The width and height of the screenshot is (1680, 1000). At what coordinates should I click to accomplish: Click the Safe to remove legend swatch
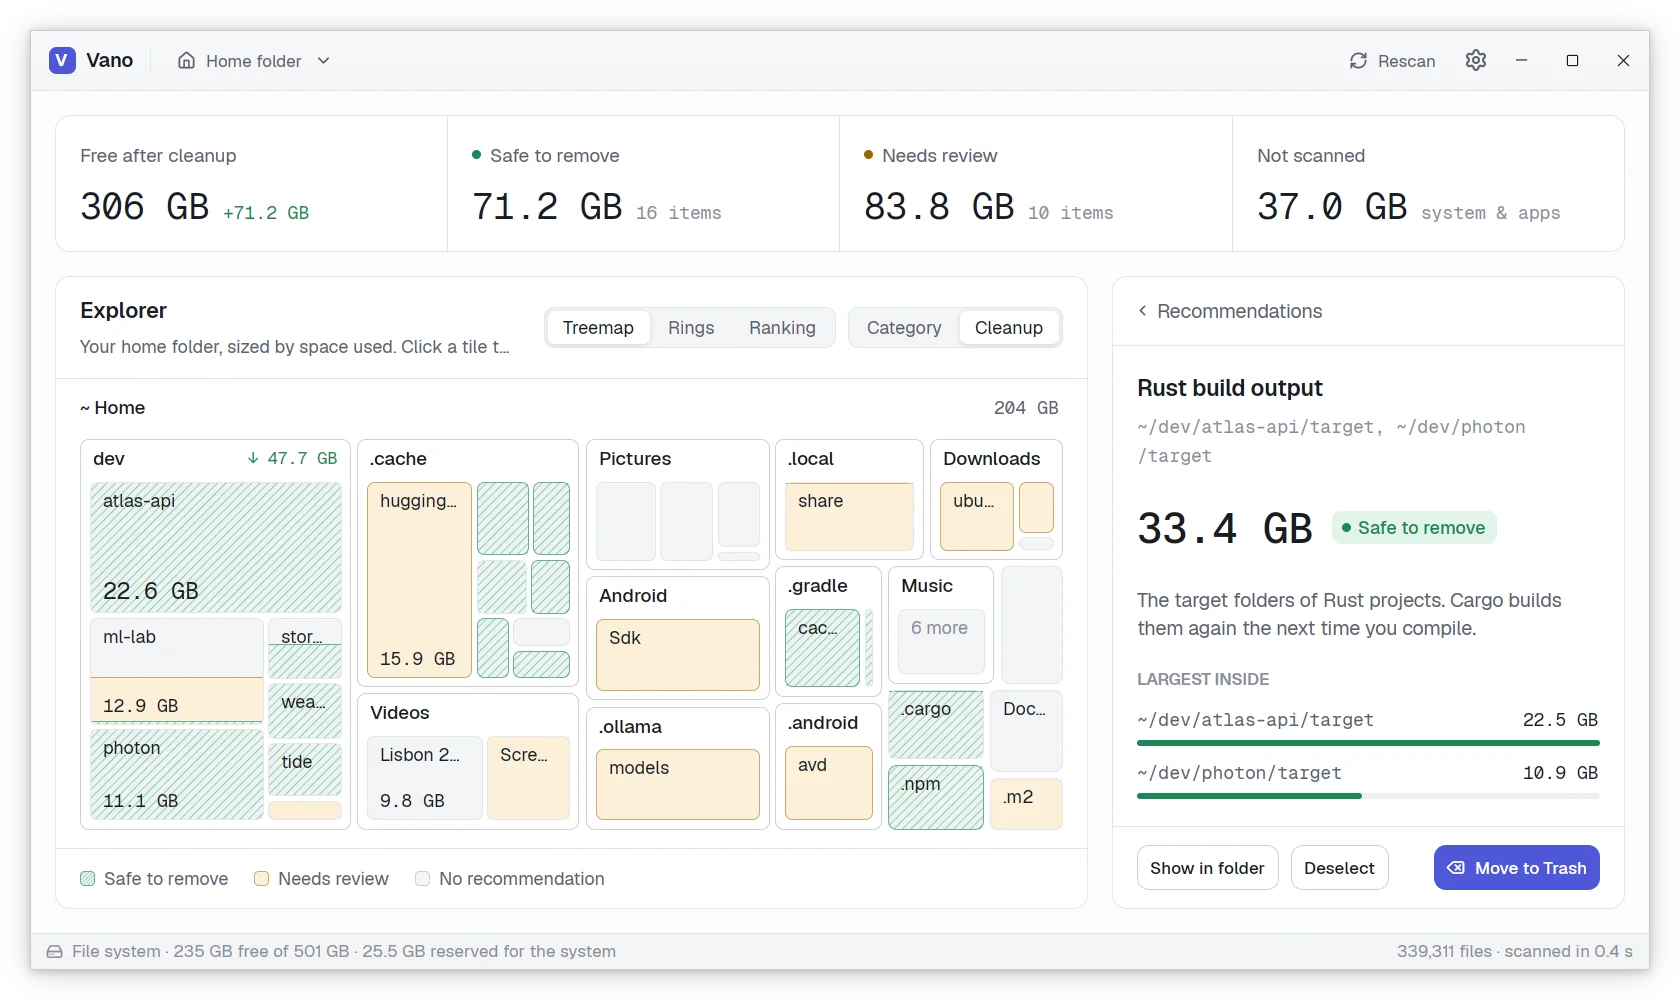88,879
